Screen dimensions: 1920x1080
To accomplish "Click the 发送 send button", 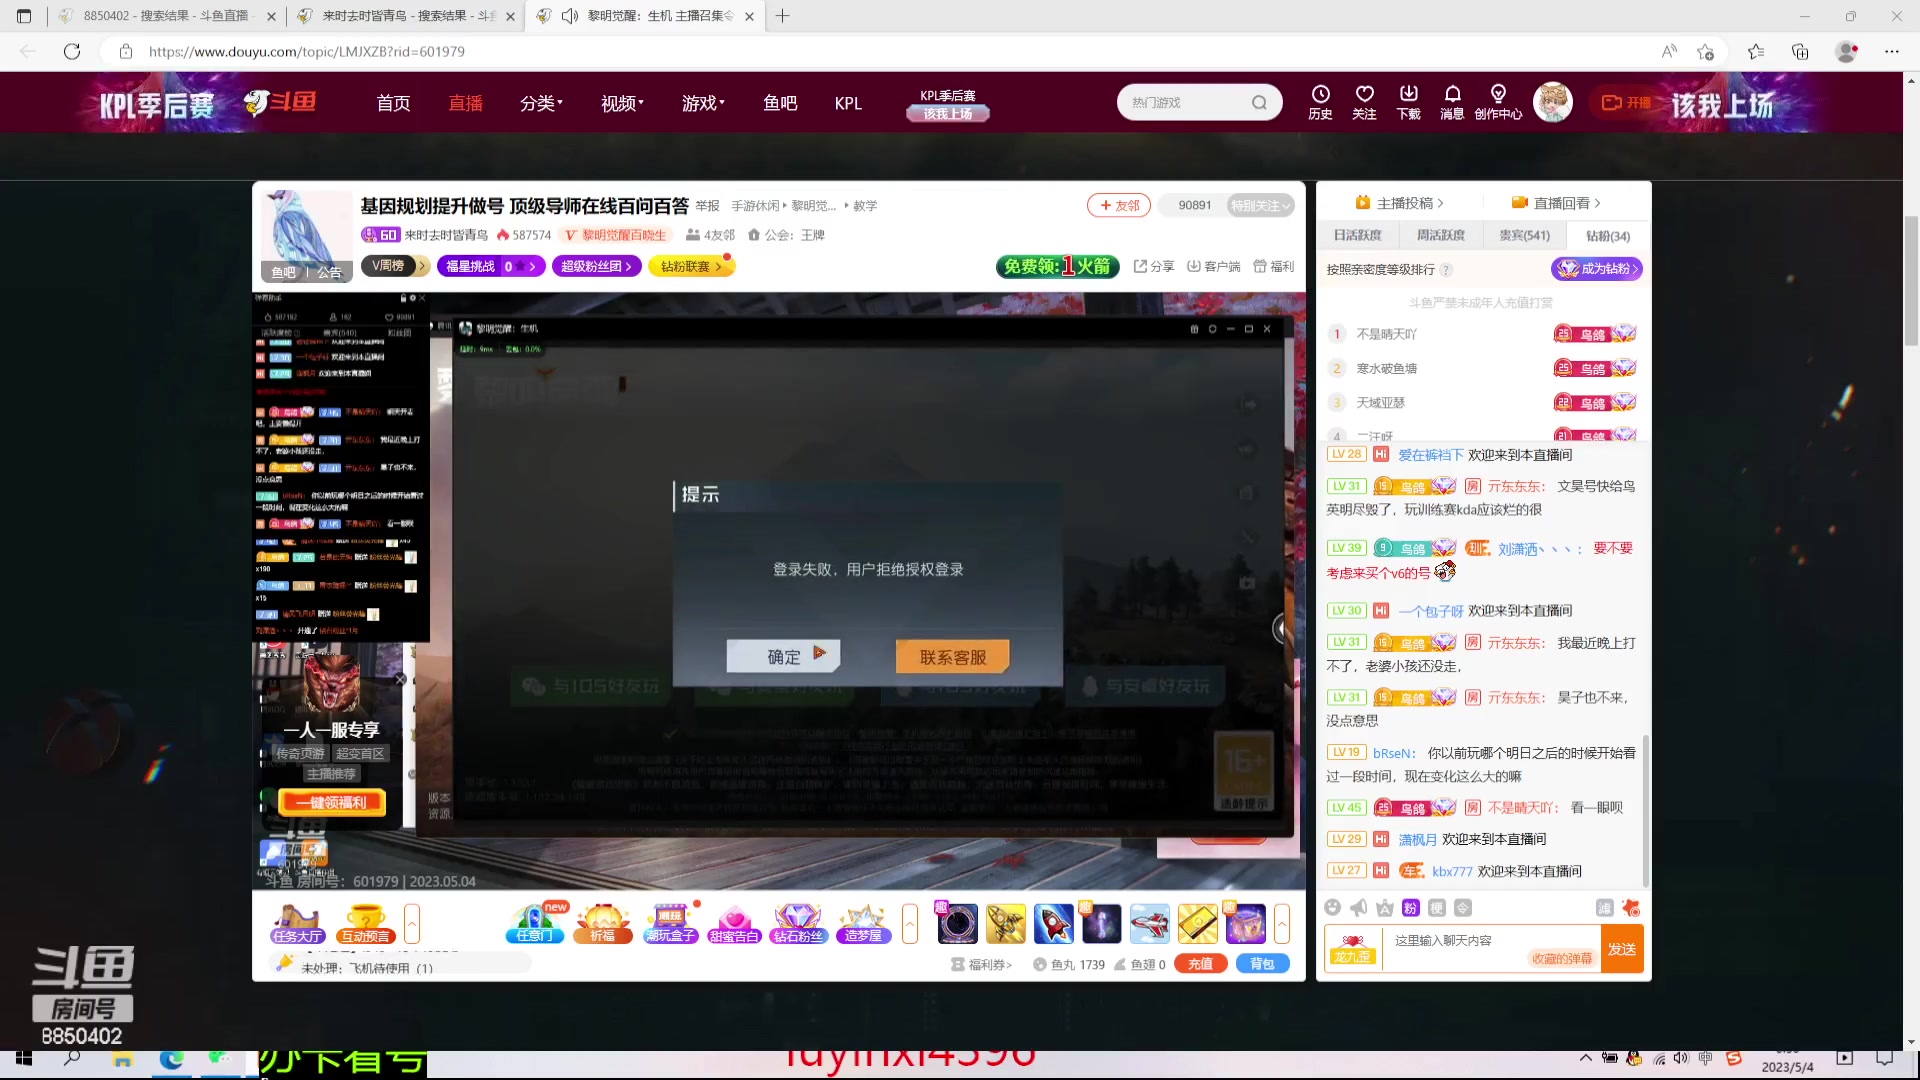I will click(1622, 949).
